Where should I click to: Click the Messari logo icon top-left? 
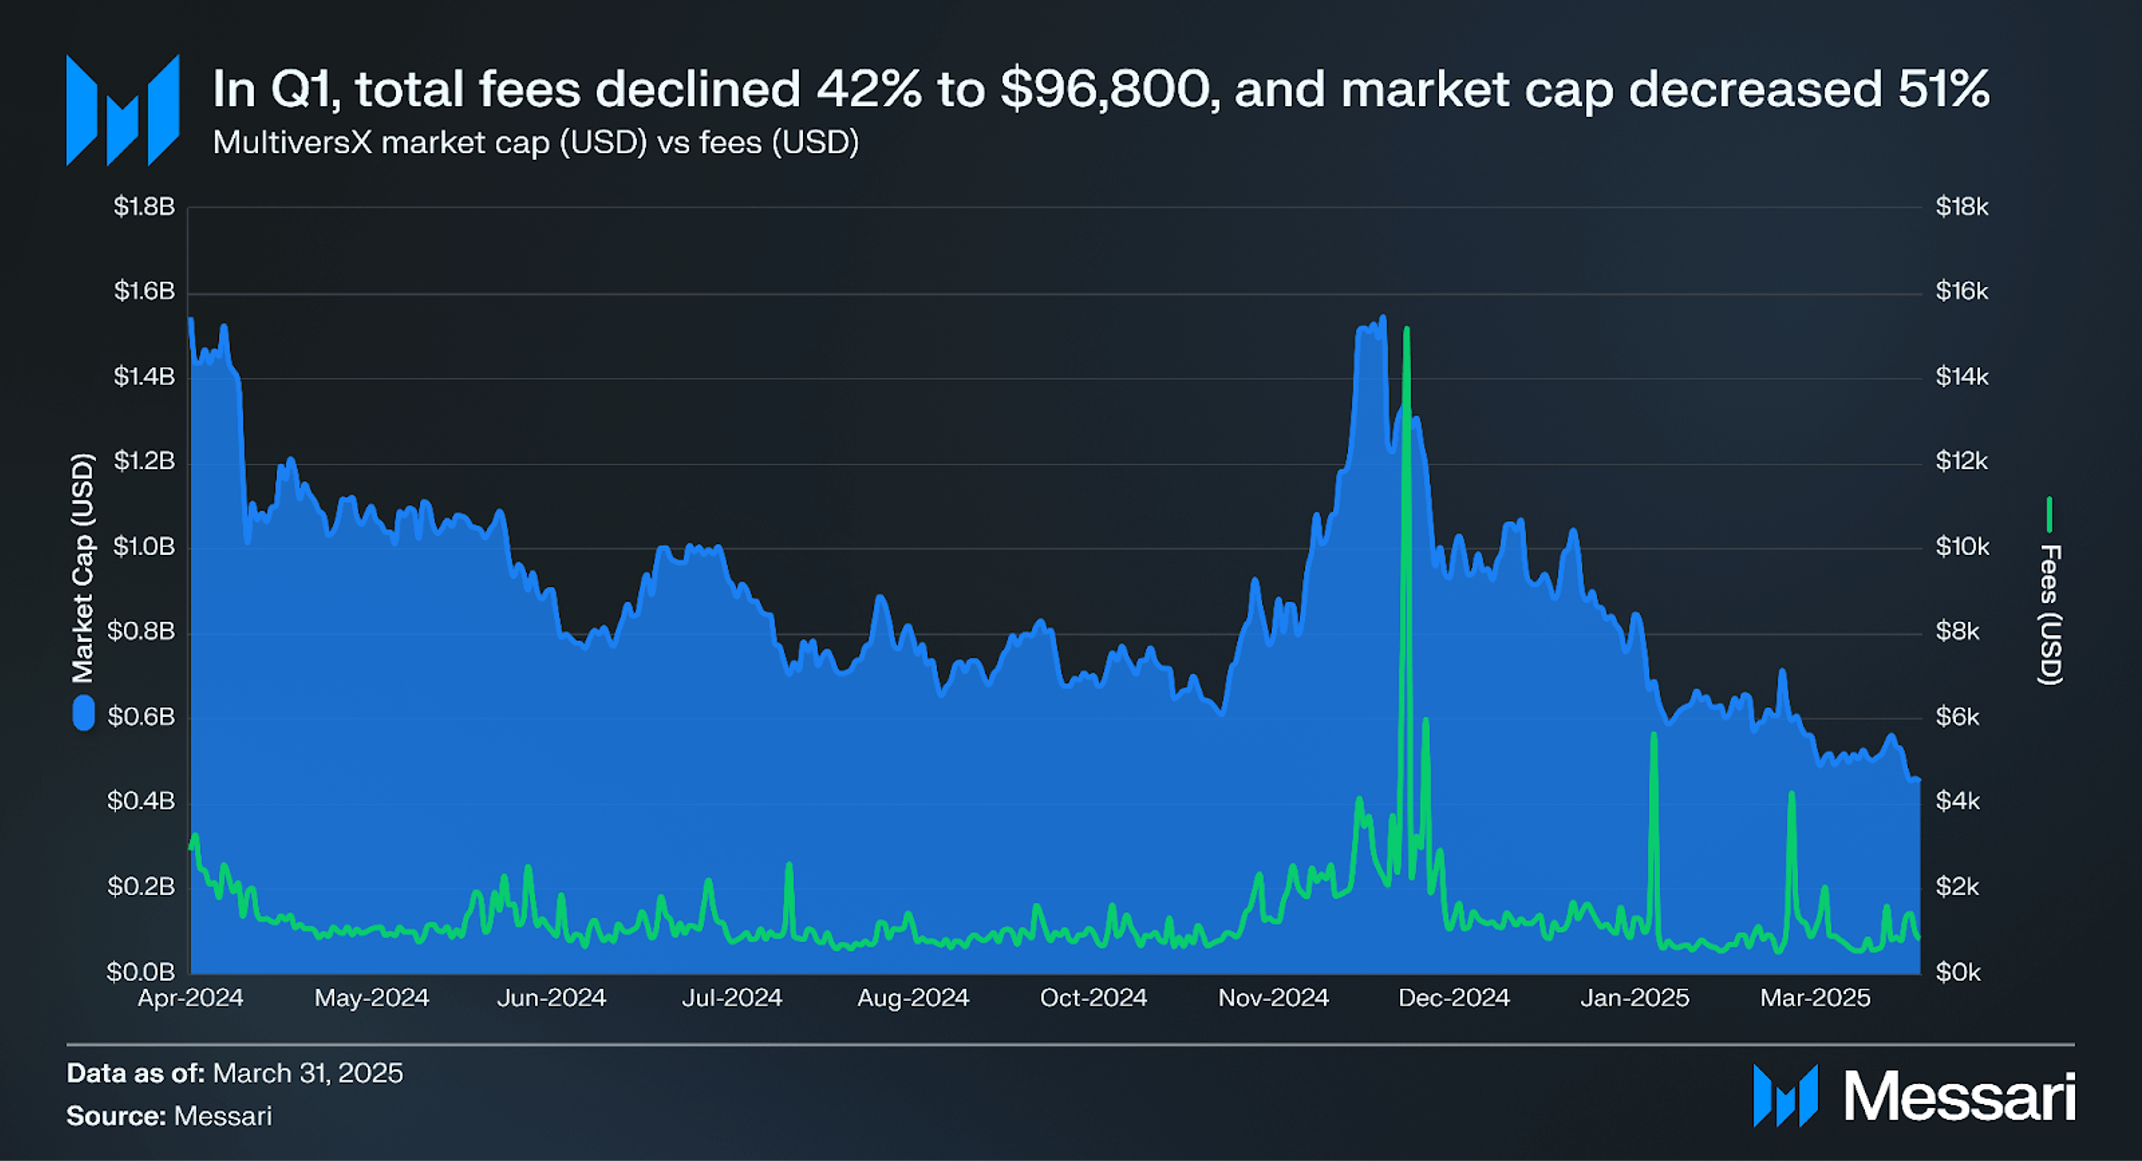point(122,110)
